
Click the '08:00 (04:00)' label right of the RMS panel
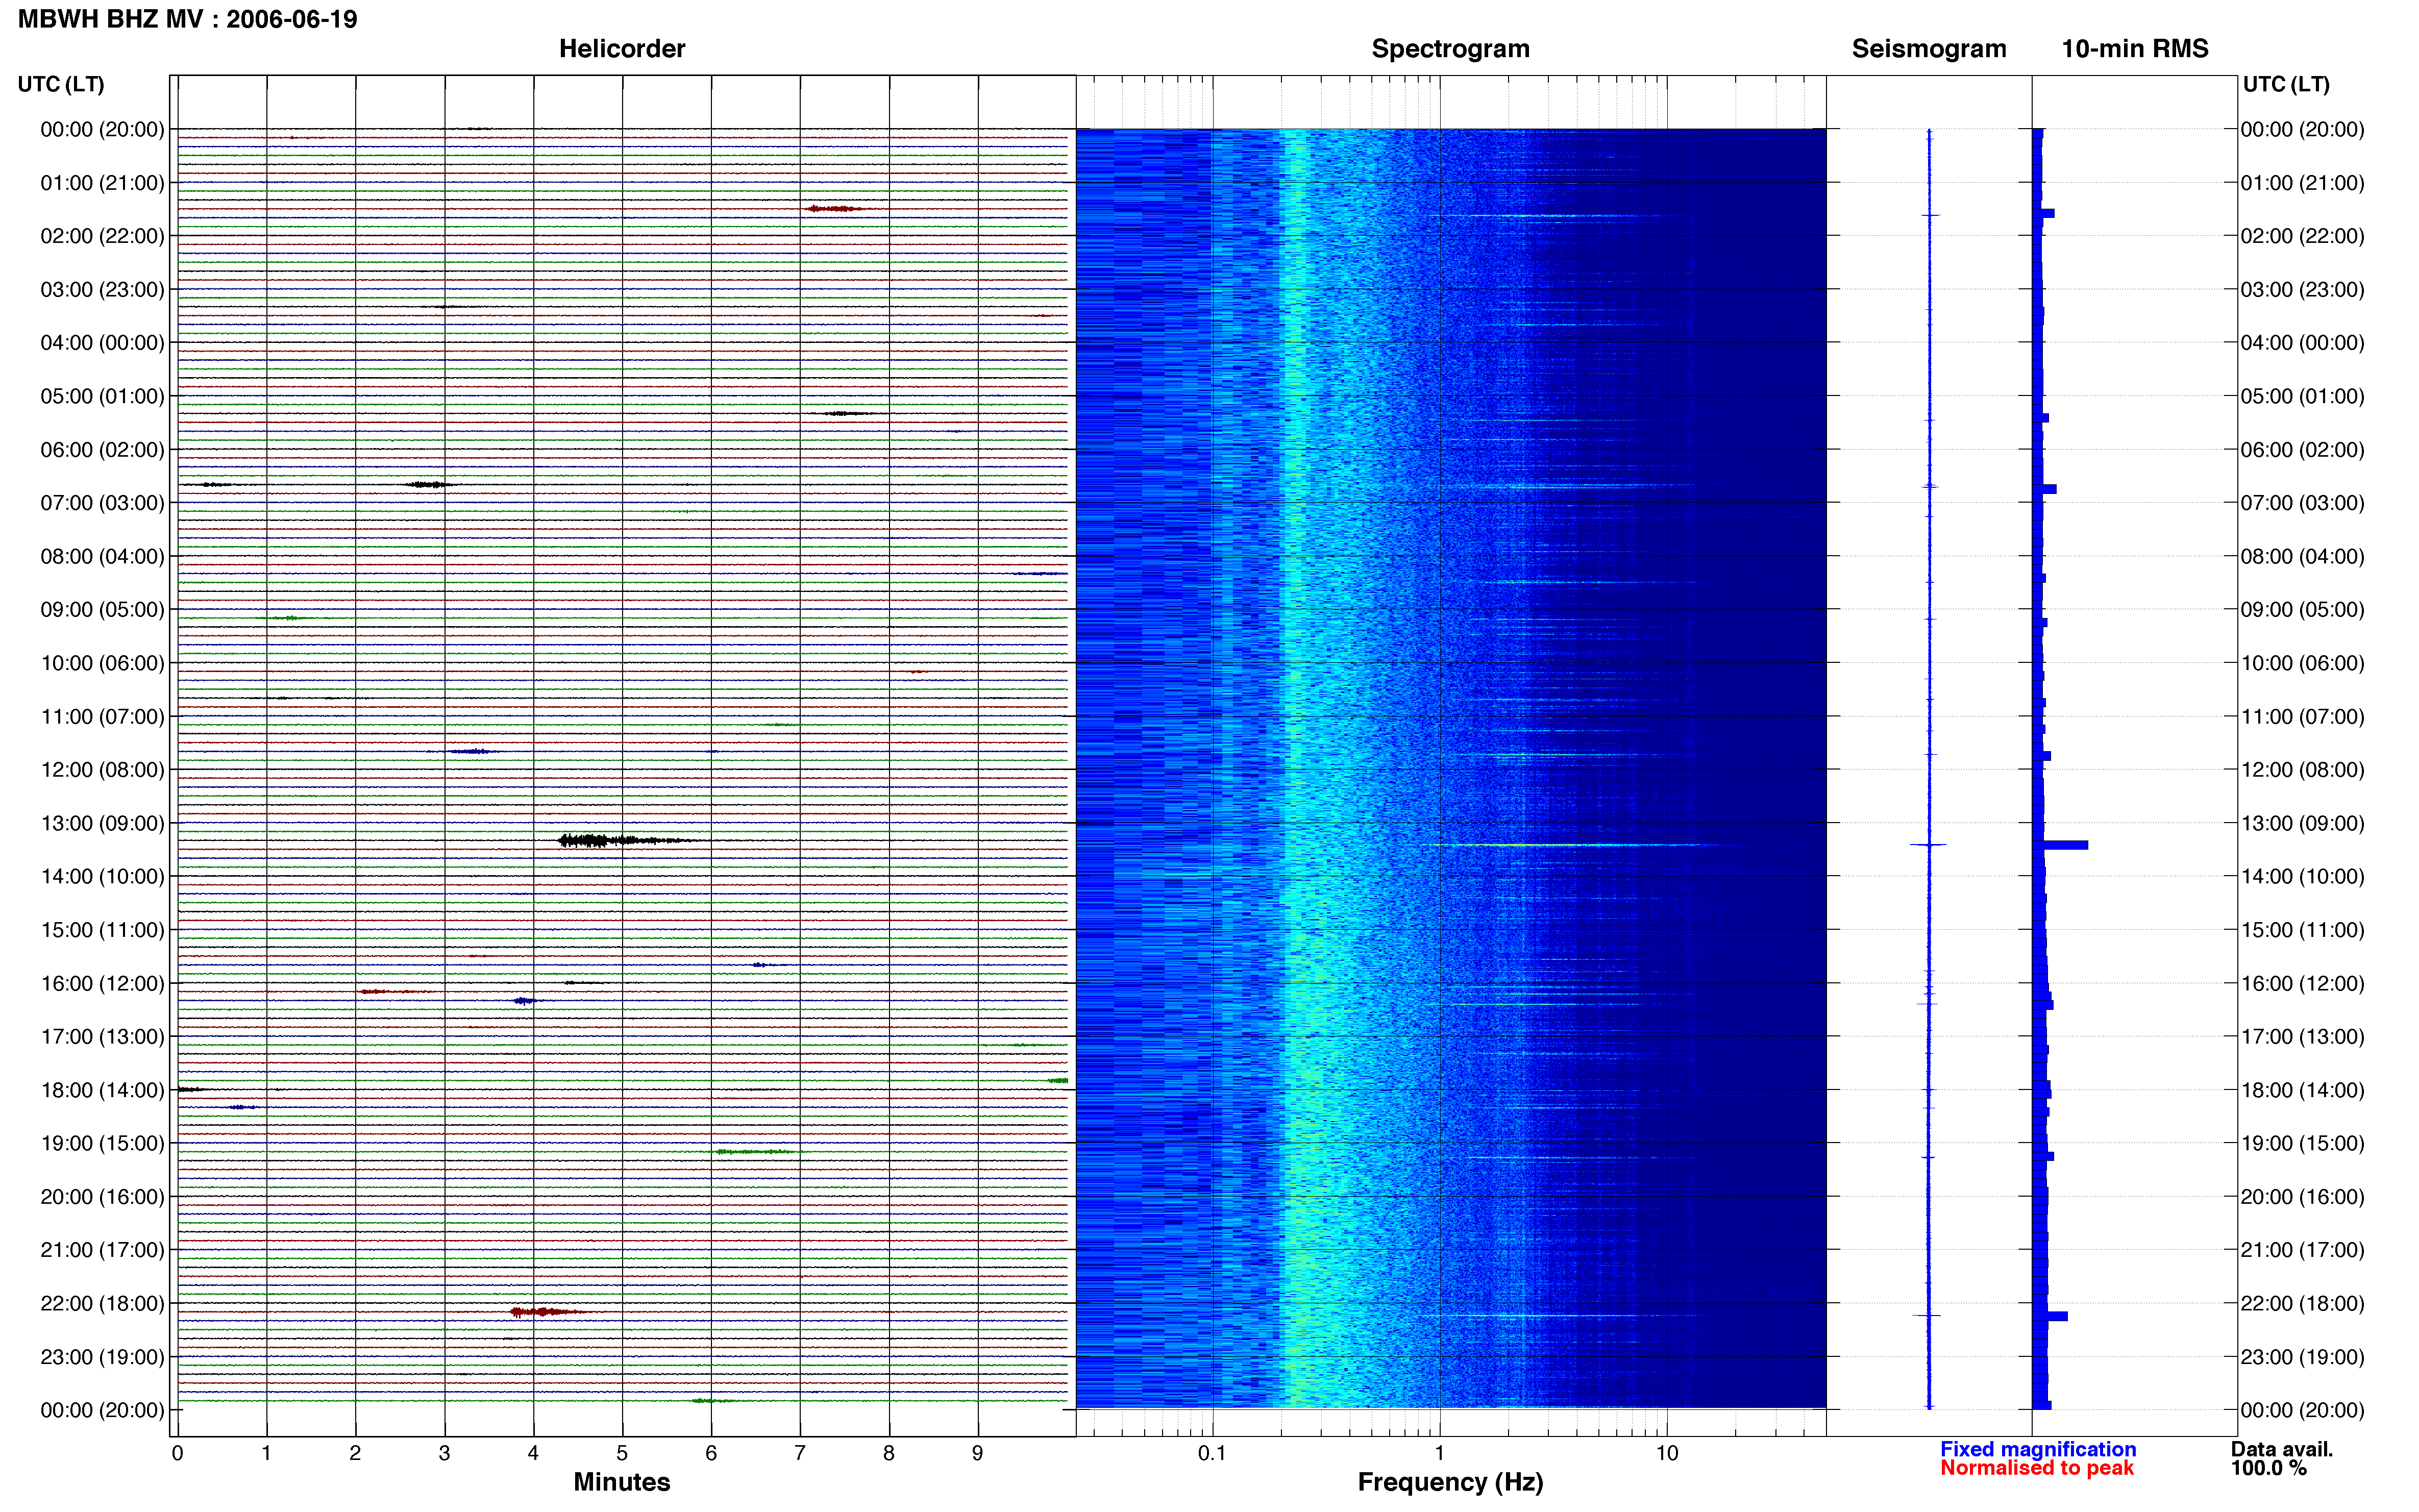pos(2302,556)
